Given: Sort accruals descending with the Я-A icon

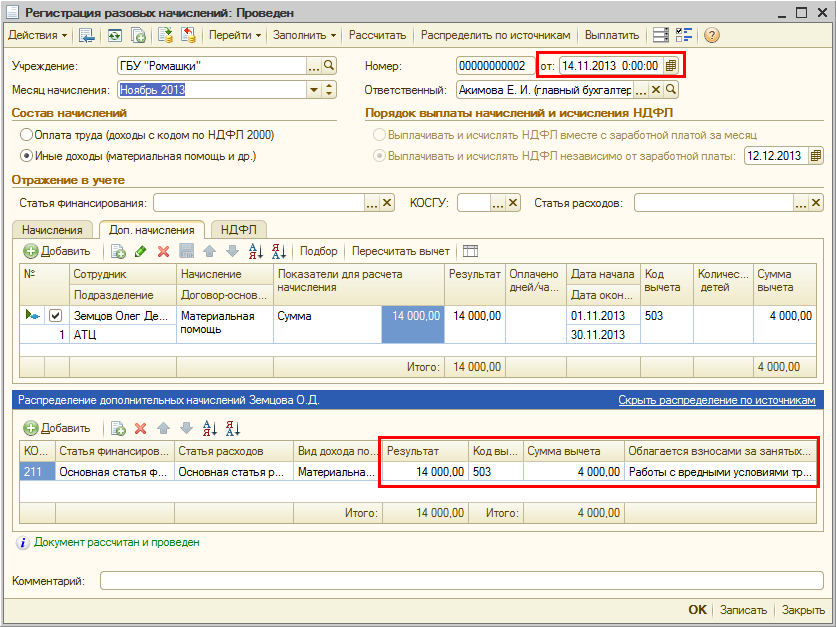Looking at the screenshot, I should [278, 251].
